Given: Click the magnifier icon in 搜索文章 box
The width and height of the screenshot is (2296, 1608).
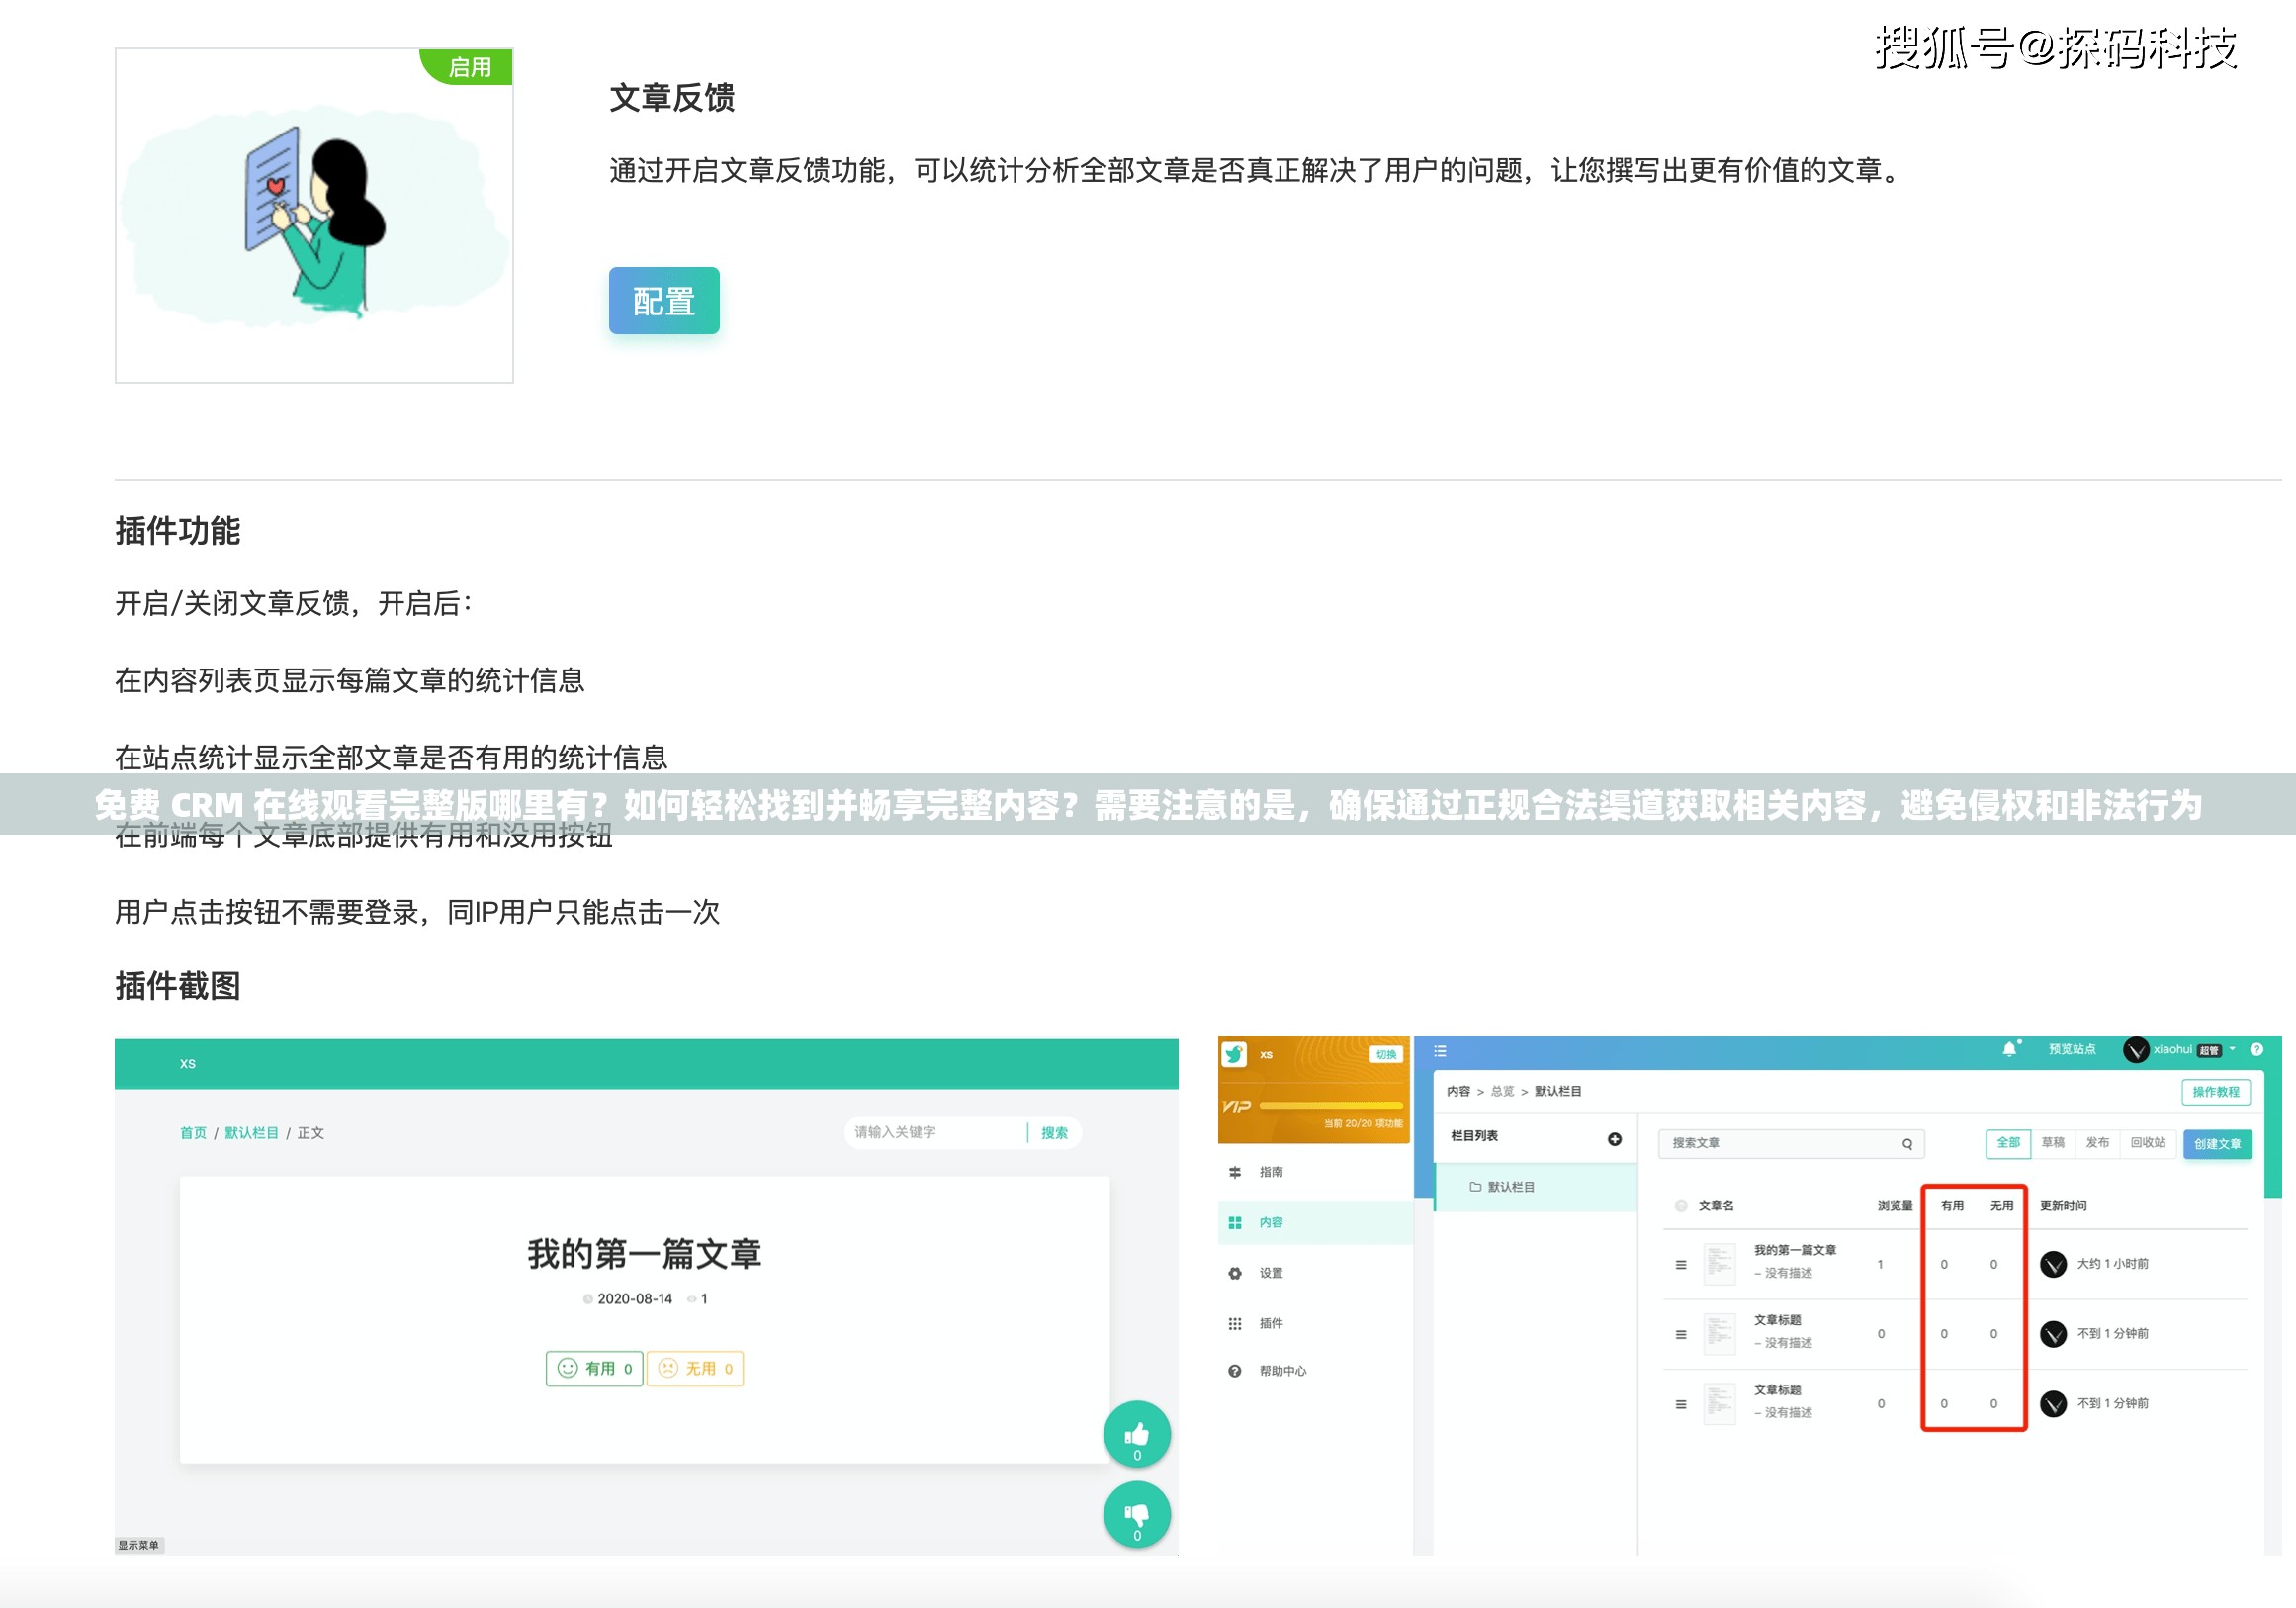Looking at the screenshot, I should click(x=1907, y=1144).
